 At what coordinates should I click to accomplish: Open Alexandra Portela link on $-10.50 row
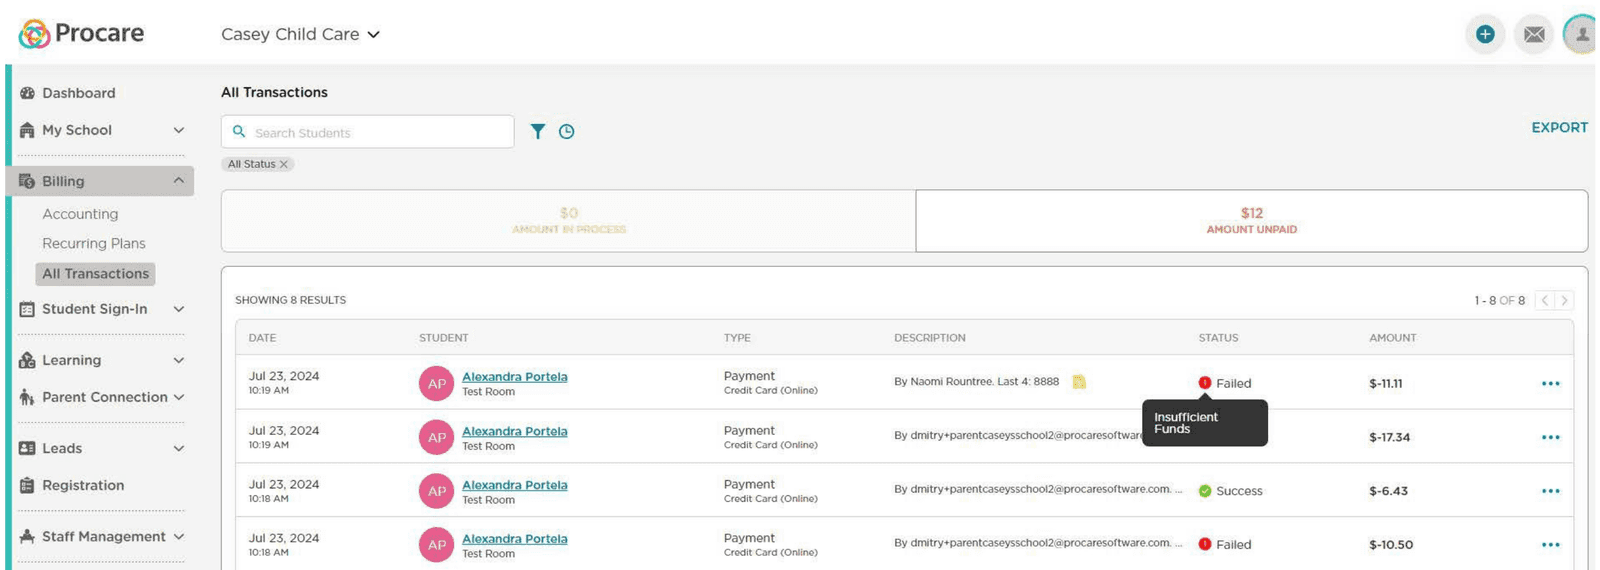coord(514,538)
